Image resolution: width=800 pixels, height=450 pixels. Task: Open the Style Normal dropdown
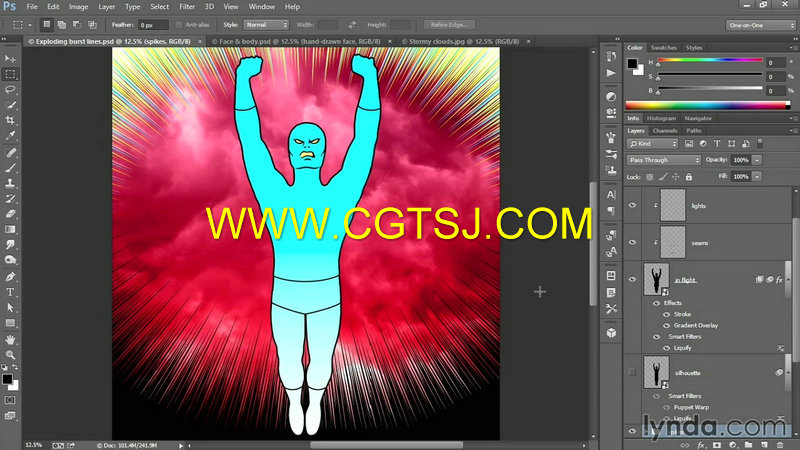pos(266,24)
